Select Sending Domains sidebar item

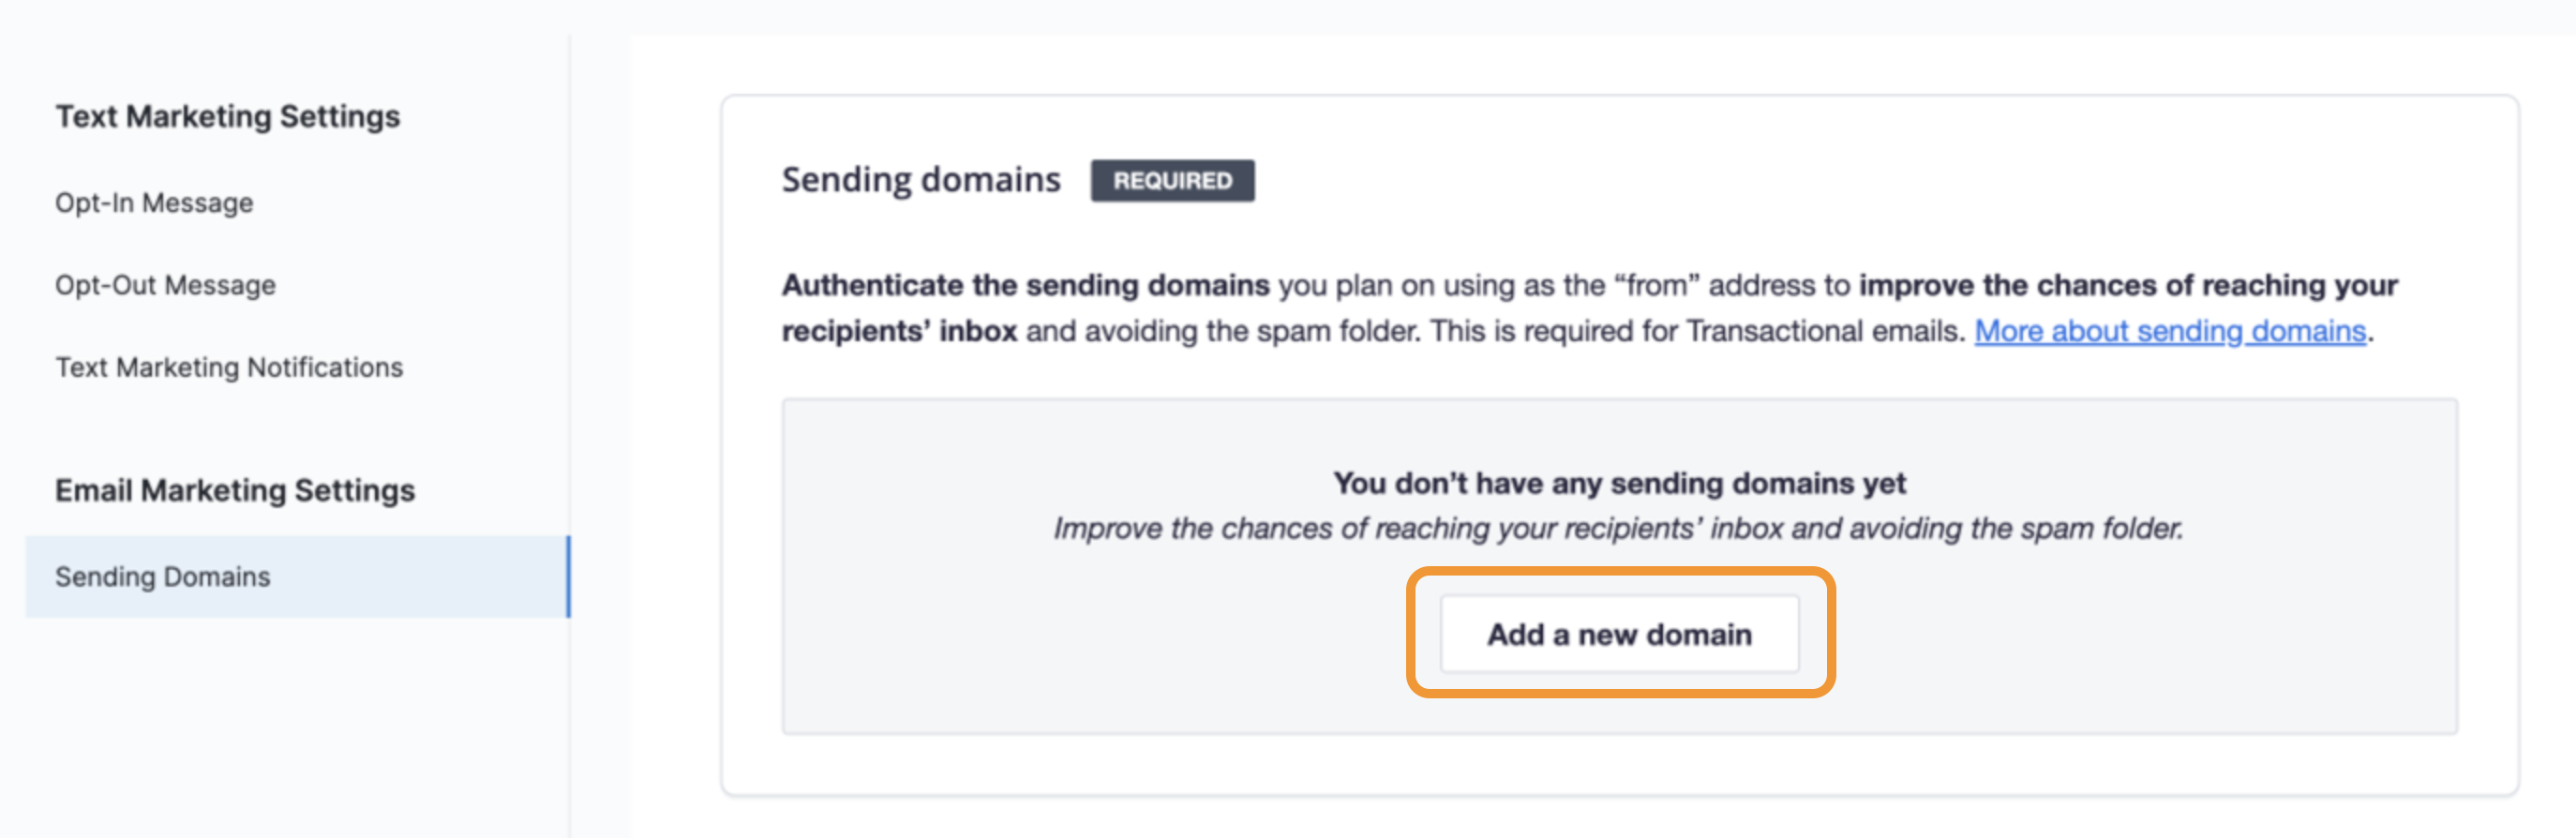coord(163,577)
